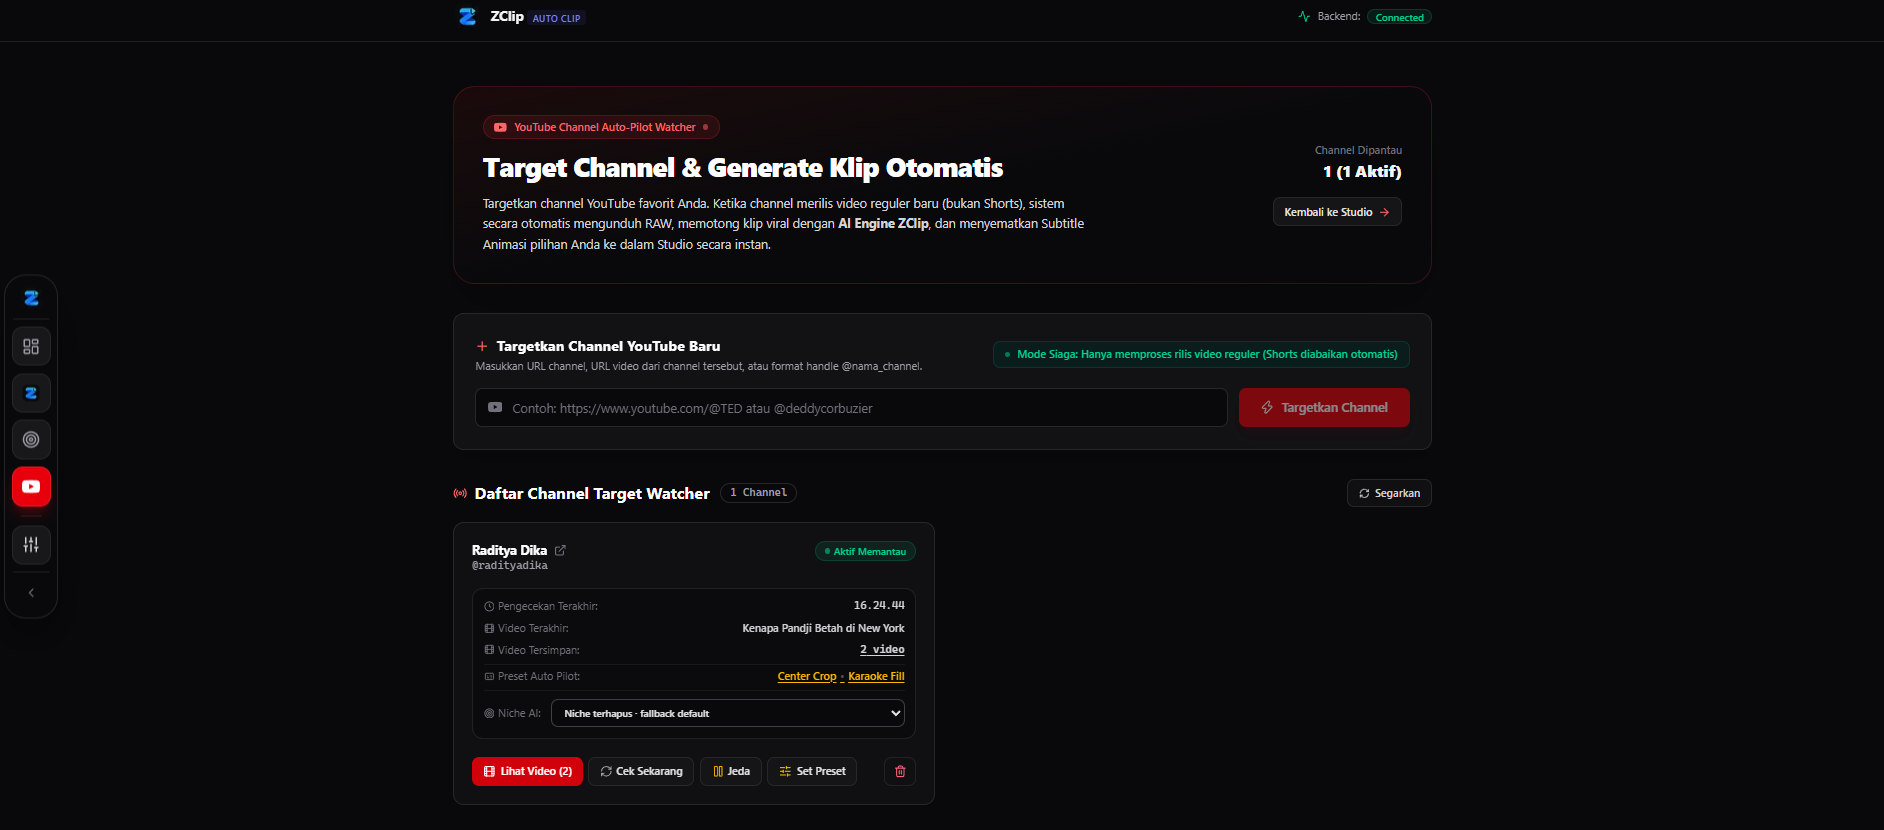
Task: Open the dashboard grid icon in sidebar
Action: tap(31, 346)
